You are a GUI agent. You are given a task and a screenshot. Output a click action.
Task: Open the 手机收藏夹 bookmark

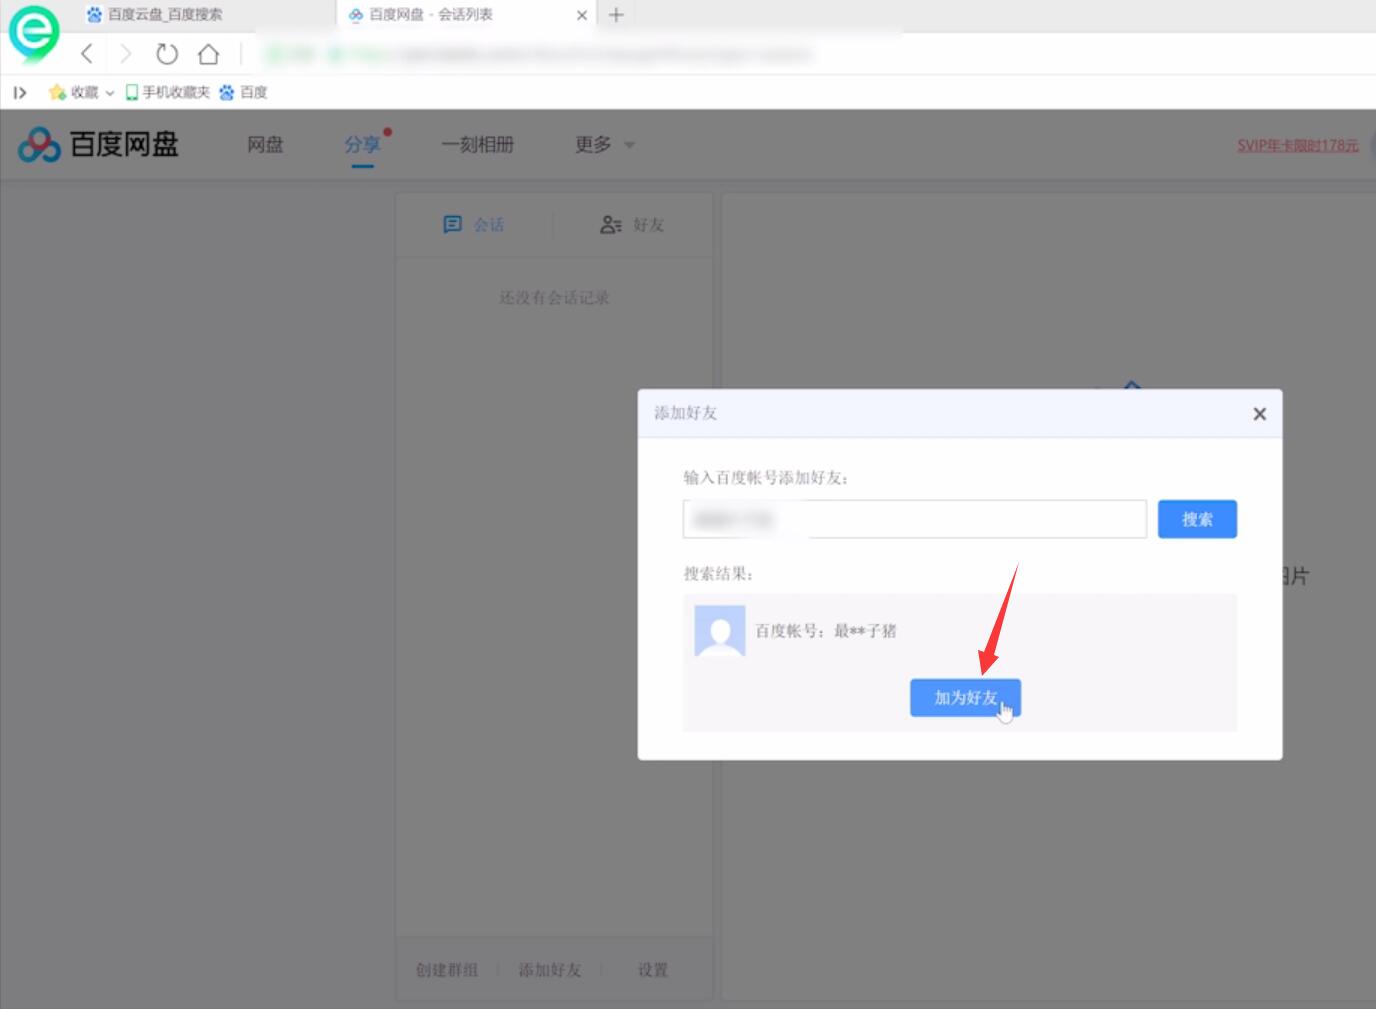click(167, 92)
